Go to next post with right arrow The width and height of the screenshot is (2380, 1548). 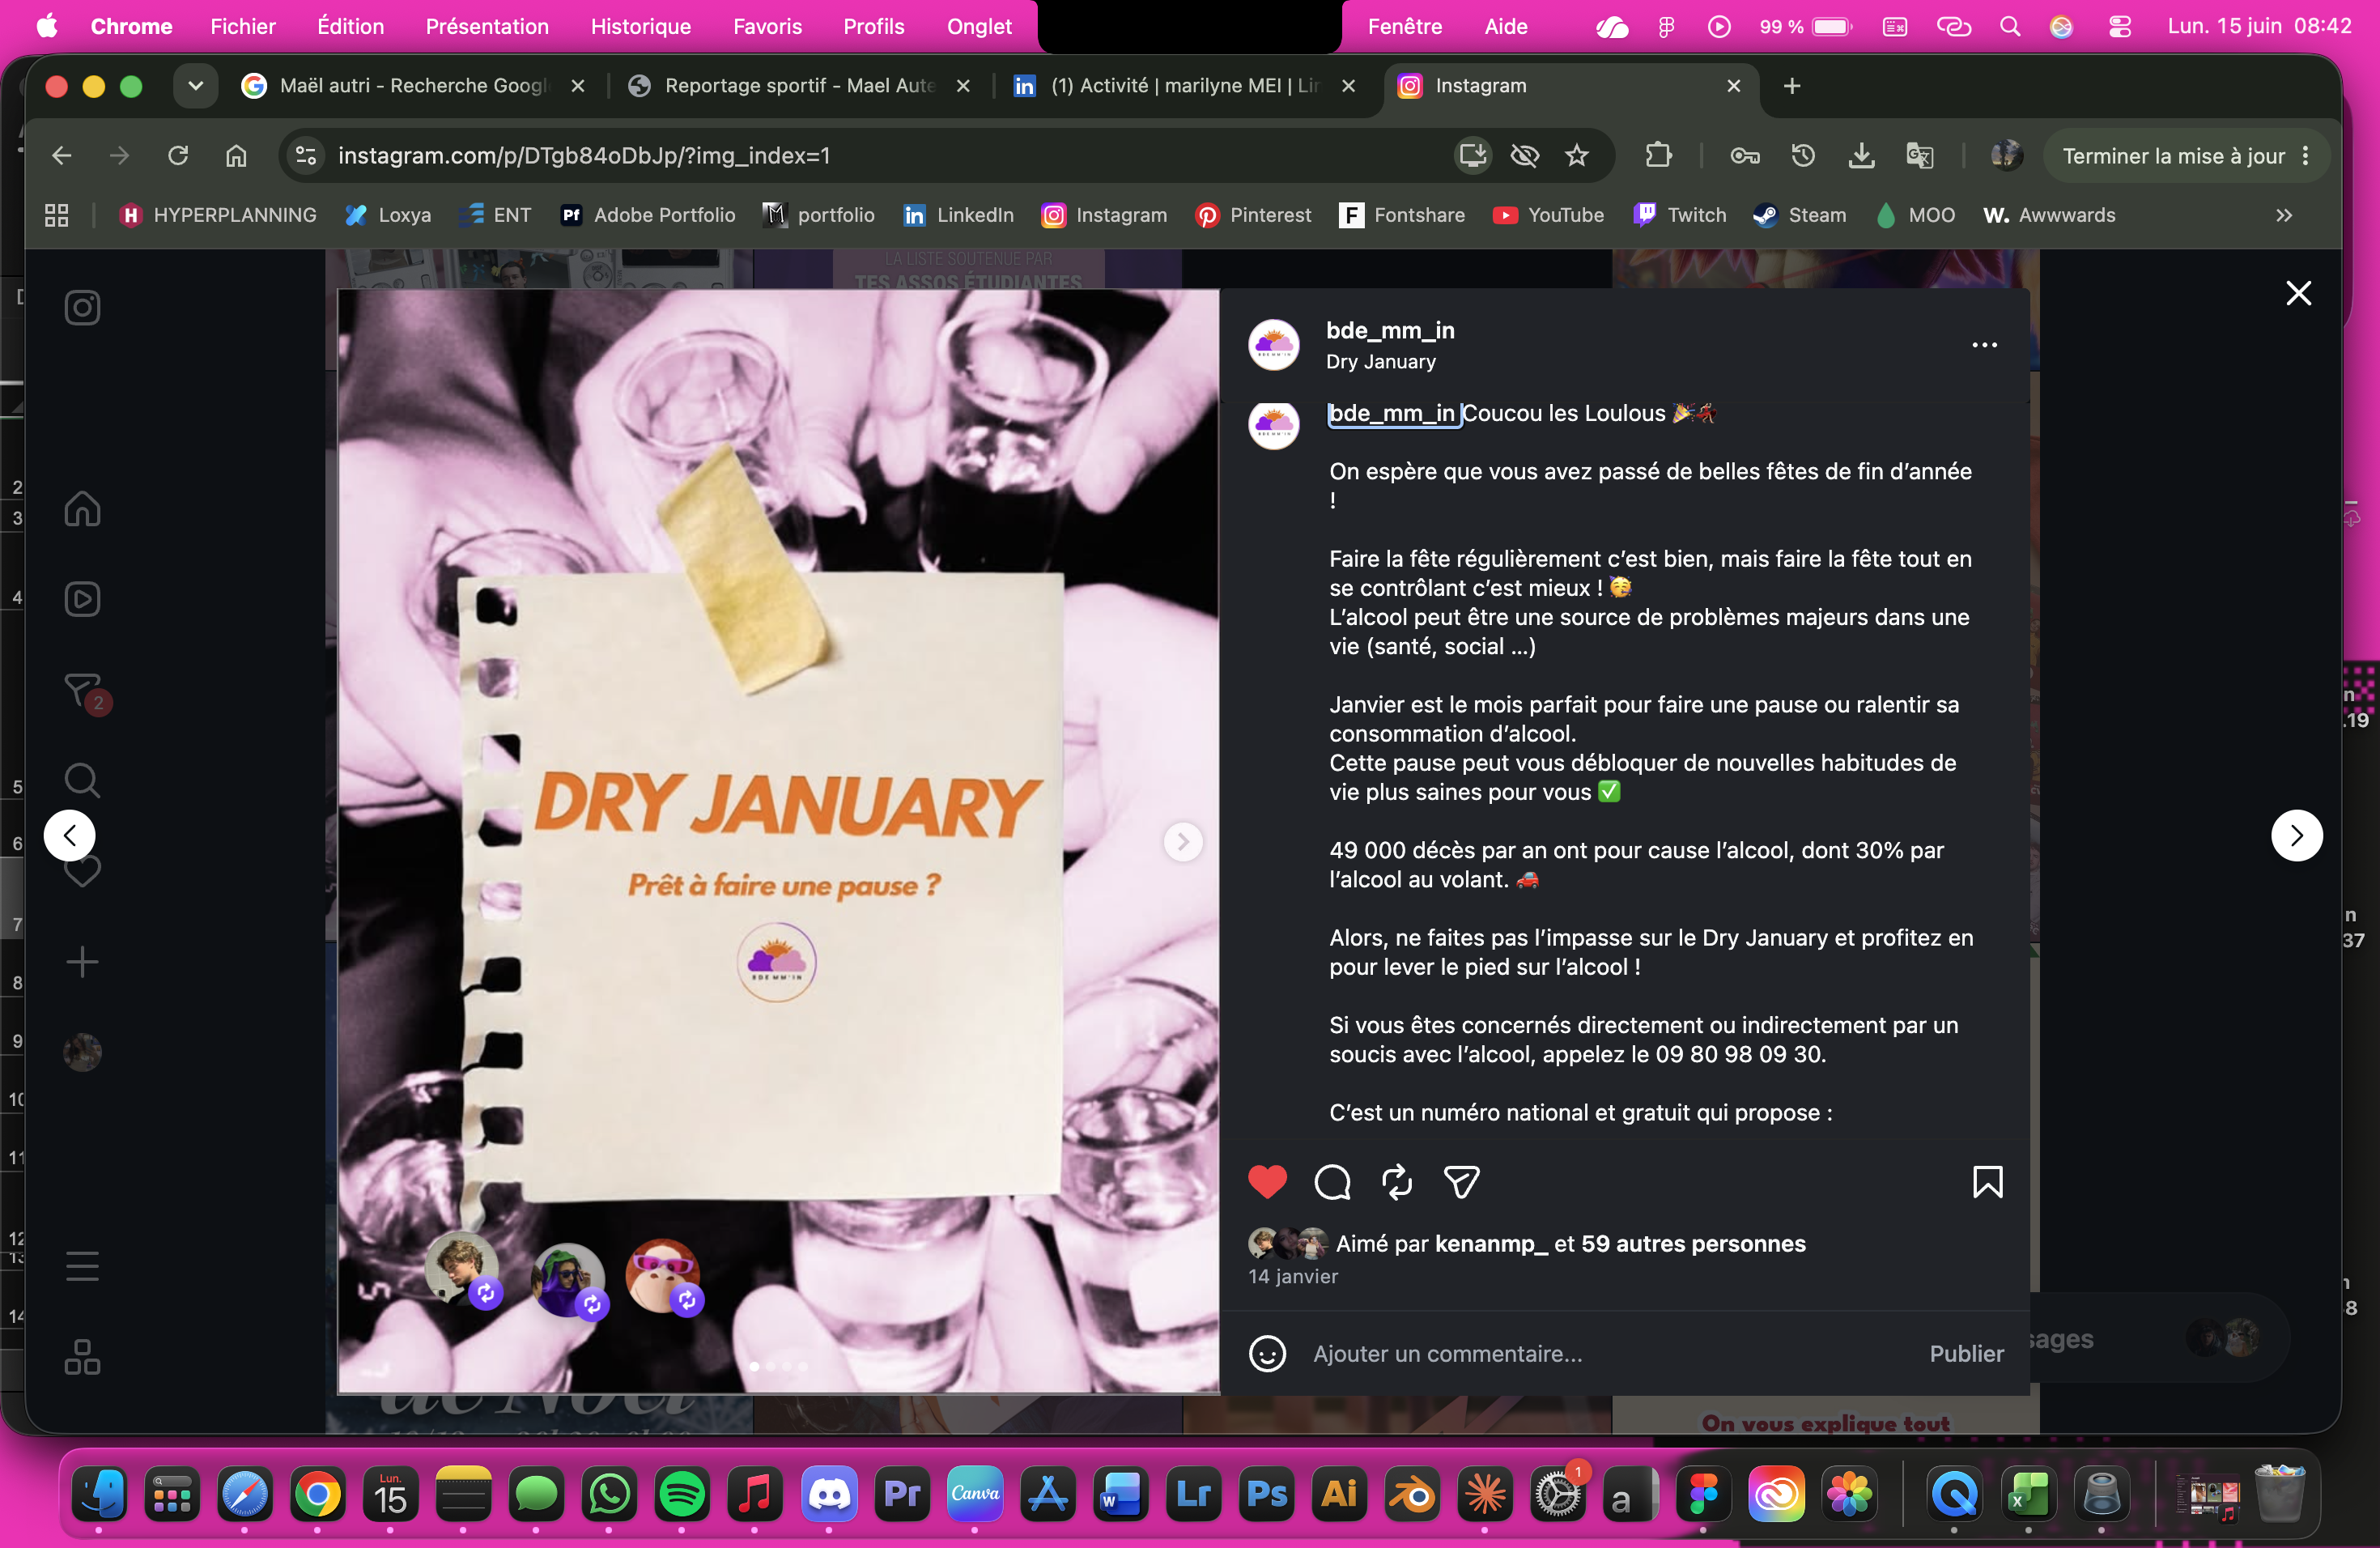click(x=2297, y=835)
